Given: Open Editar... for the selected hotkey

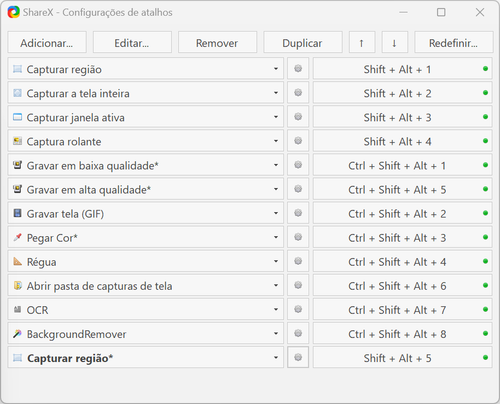Looking at the screenshot, I should coord(132,42).
